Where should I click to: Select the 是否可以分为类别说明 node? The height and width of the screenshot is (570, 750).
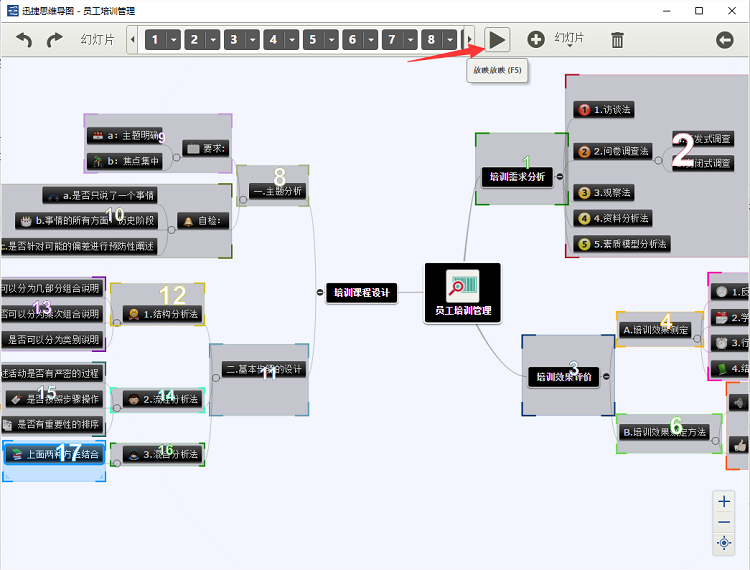coord(52,340)
